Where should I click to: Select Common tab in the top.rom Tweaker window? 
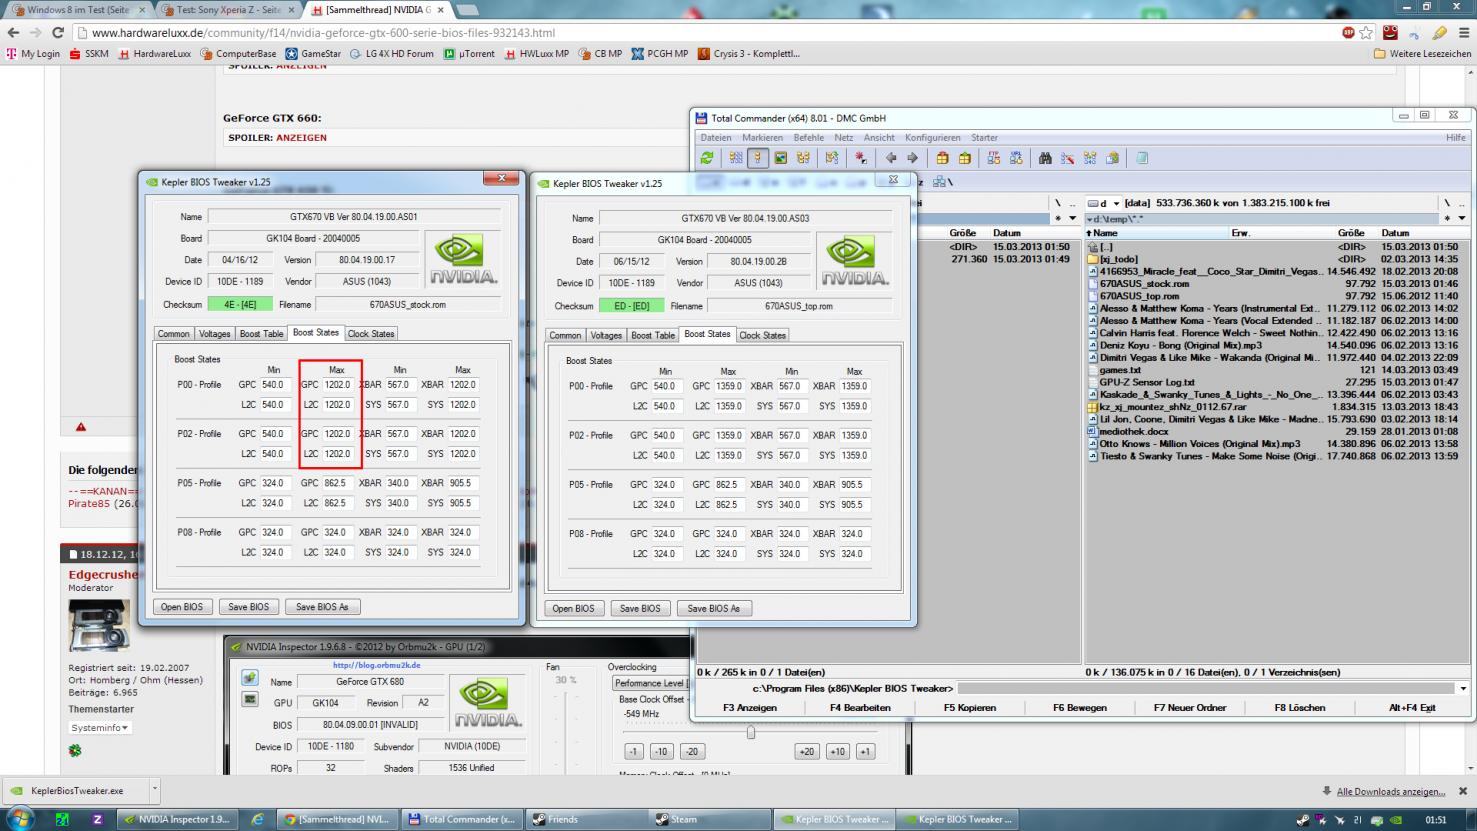[x=565, y=335]
